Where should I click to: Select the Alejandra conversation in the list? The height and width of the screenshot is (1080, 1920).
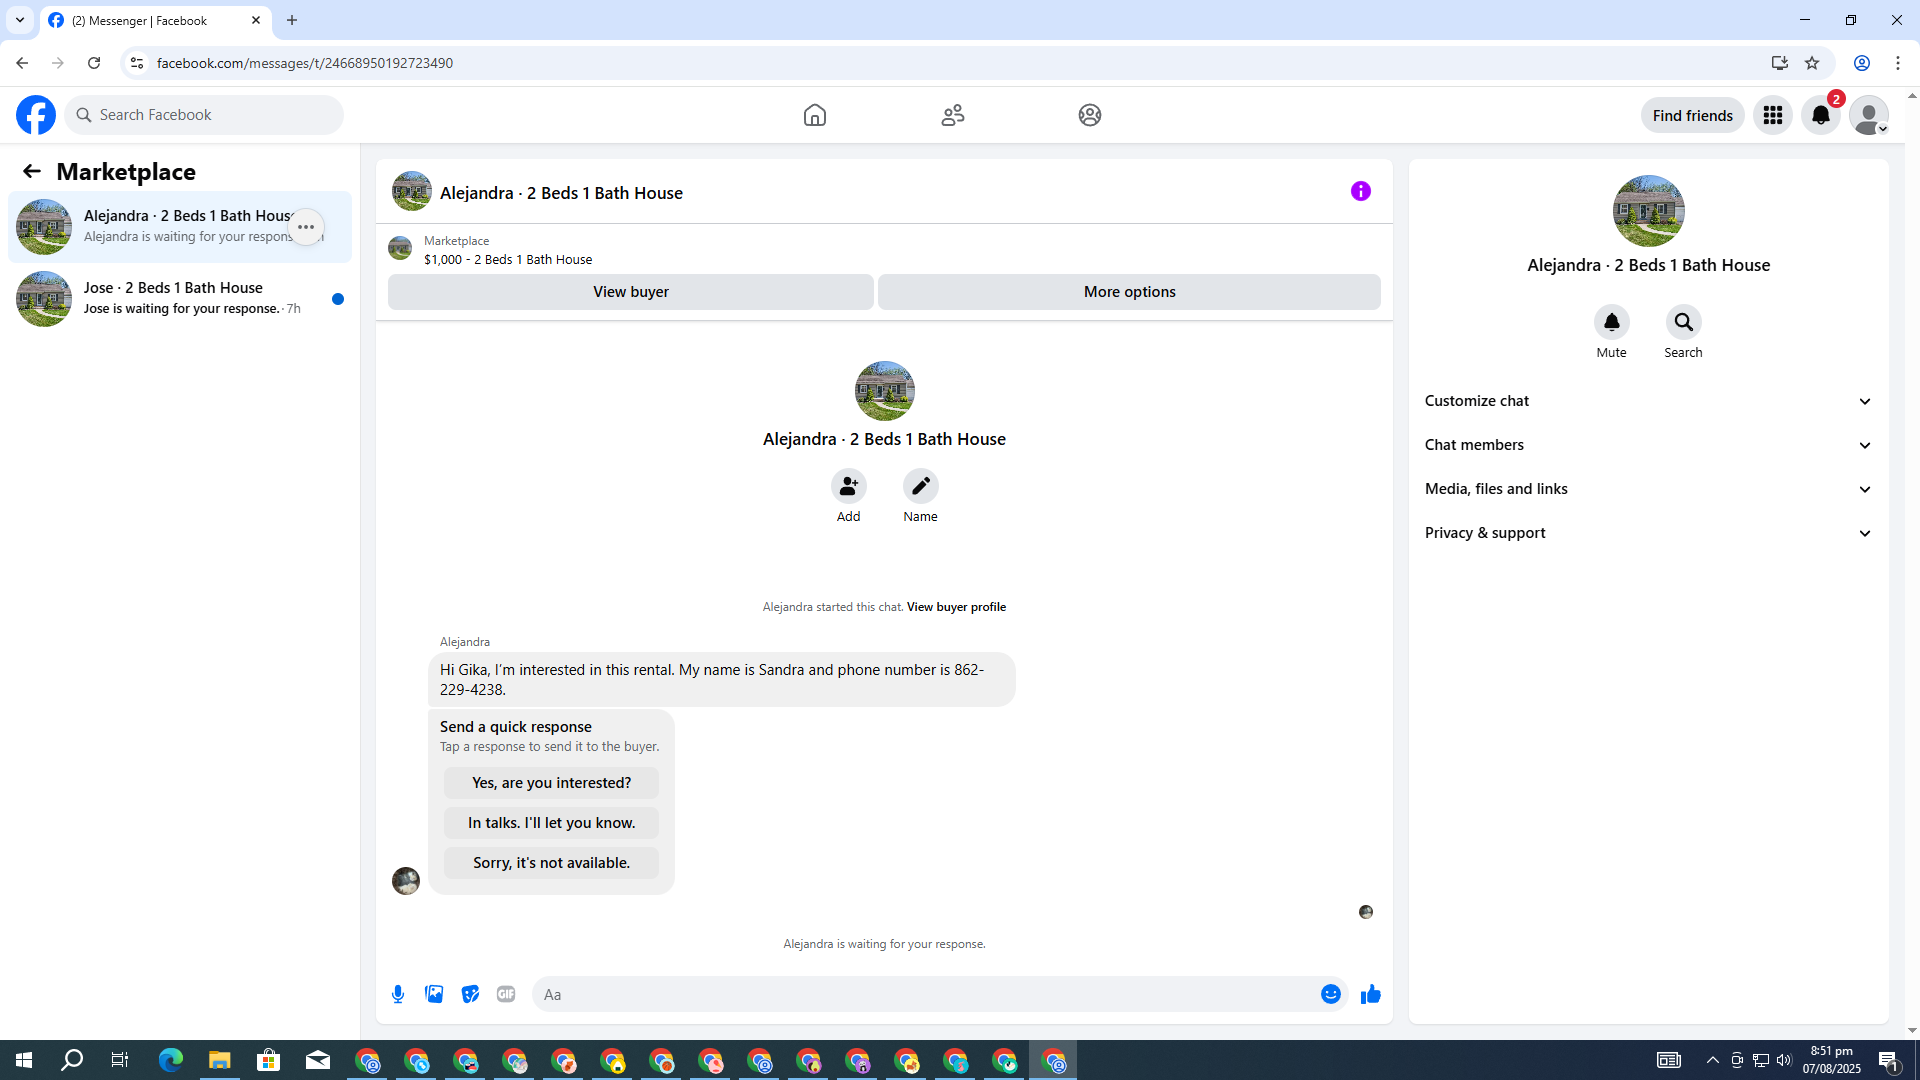click(x=180, y=227)
